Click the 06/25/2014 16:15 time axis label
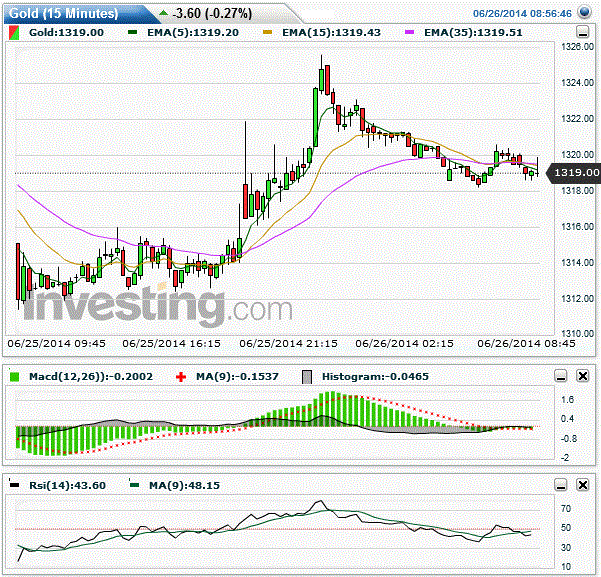601x577 pixels. 172,343
